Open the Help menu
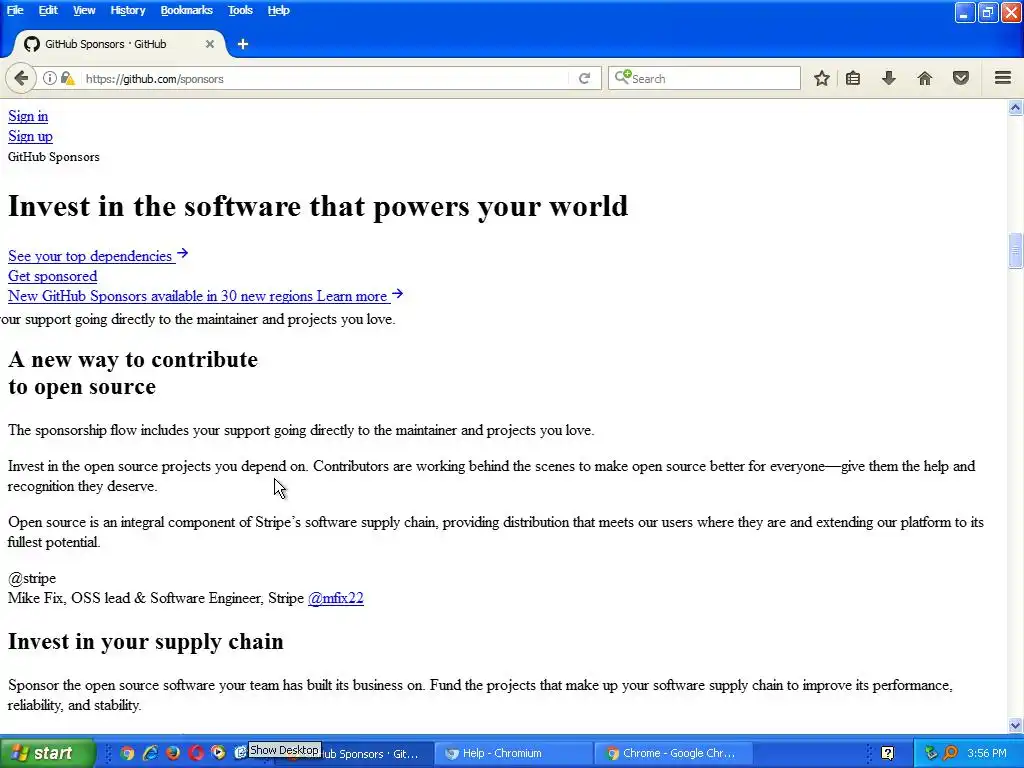 pos(278,10)
